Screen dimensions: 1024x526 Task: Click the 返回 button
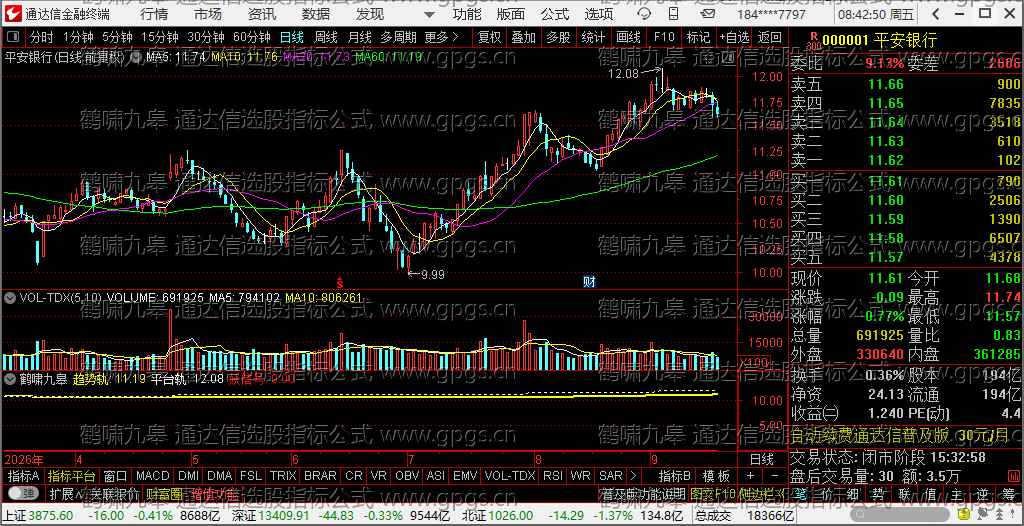click(770, 37)
